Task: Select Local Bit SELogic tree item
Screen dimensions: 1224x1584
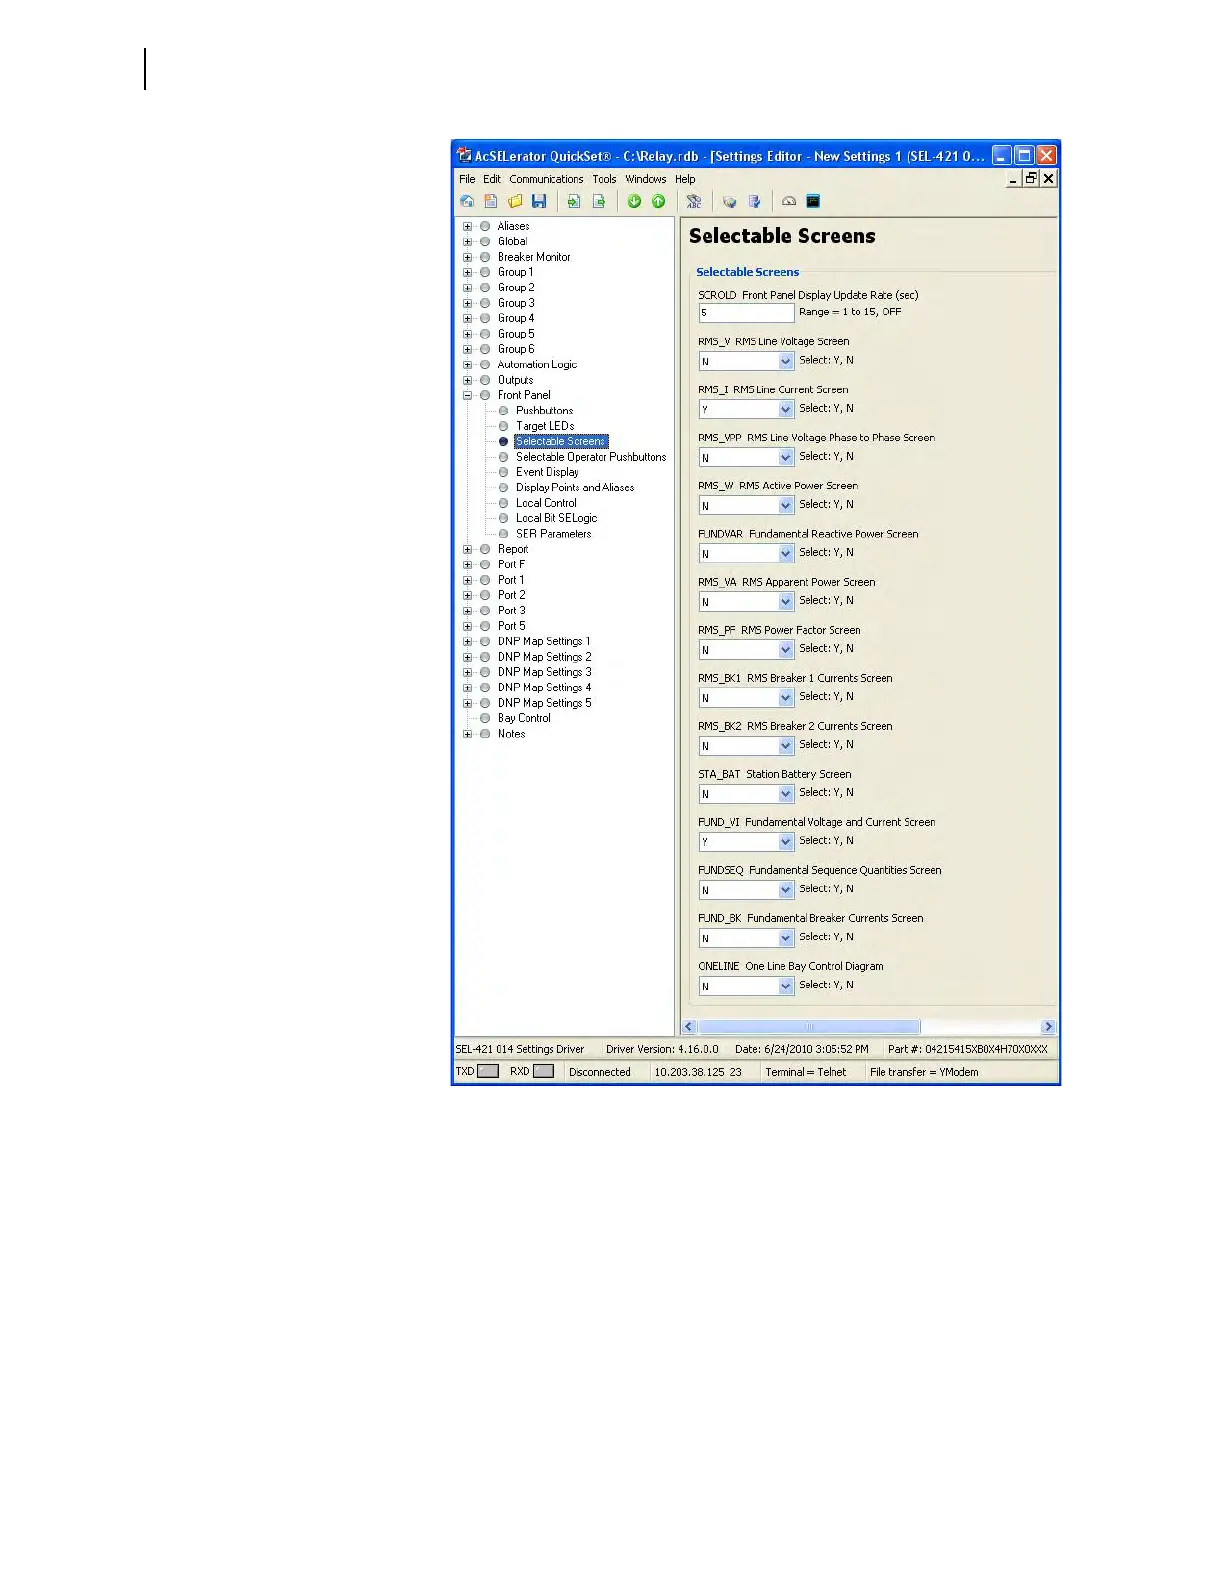Action: [556, 518]
